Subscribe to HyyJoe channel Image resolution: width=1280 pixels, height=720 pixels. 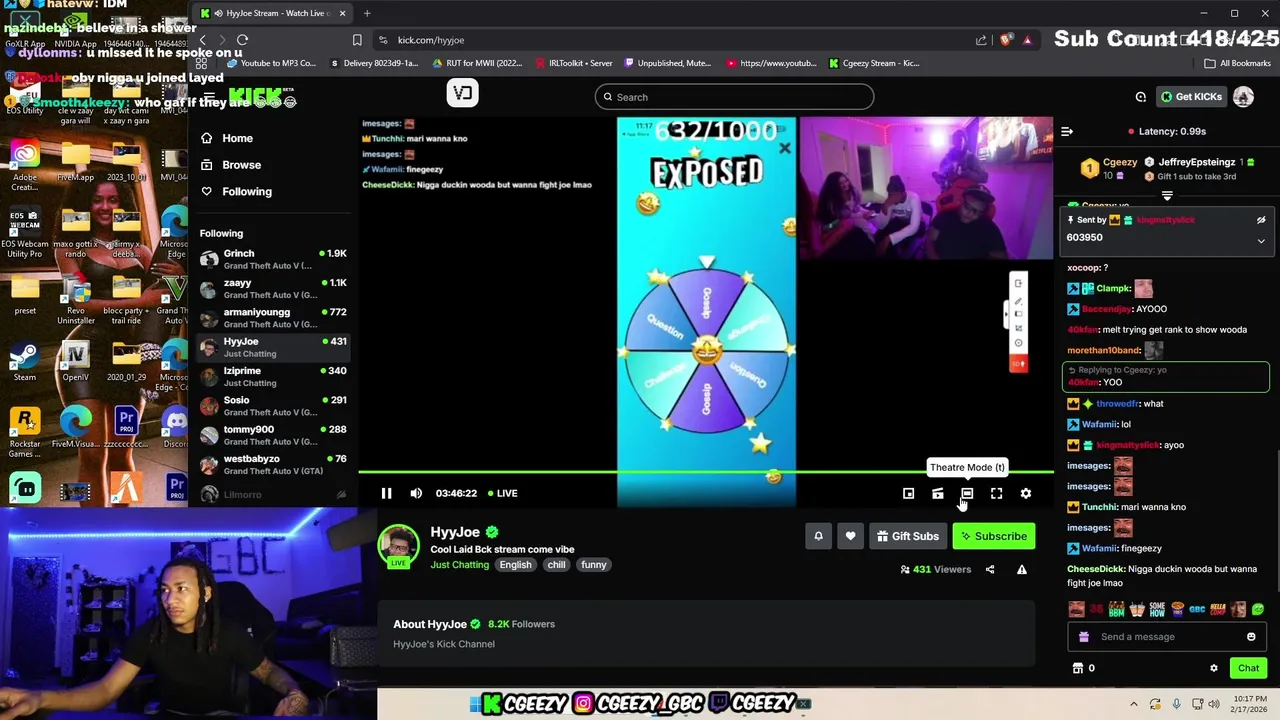coord(994,536)
